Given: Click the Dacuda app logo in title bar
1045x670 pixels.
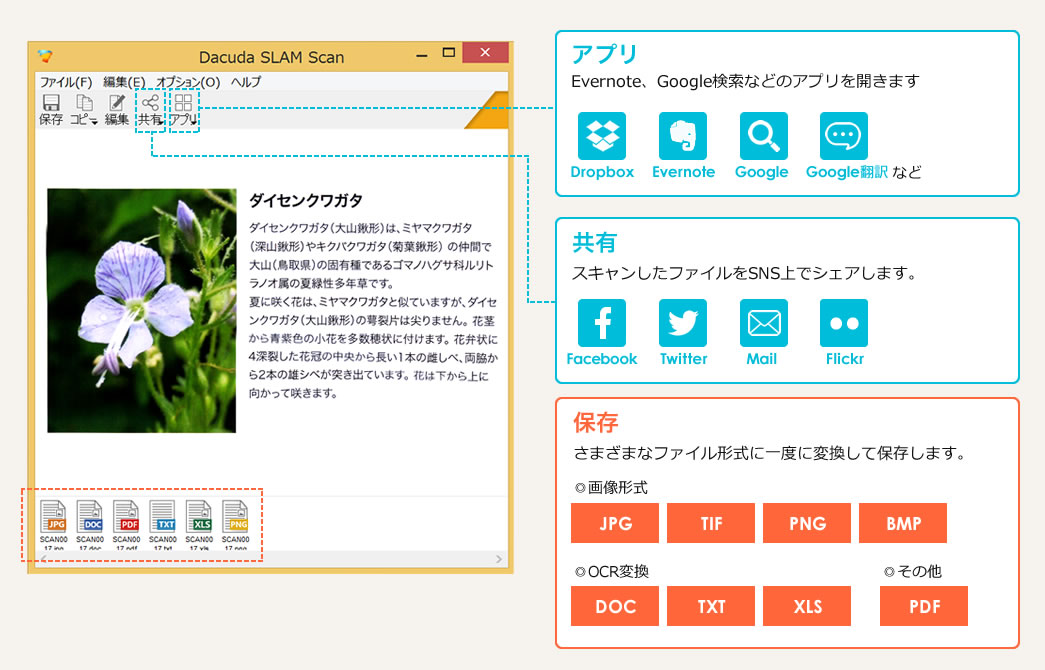Looking at the screenshot, I should click(45, 56).
